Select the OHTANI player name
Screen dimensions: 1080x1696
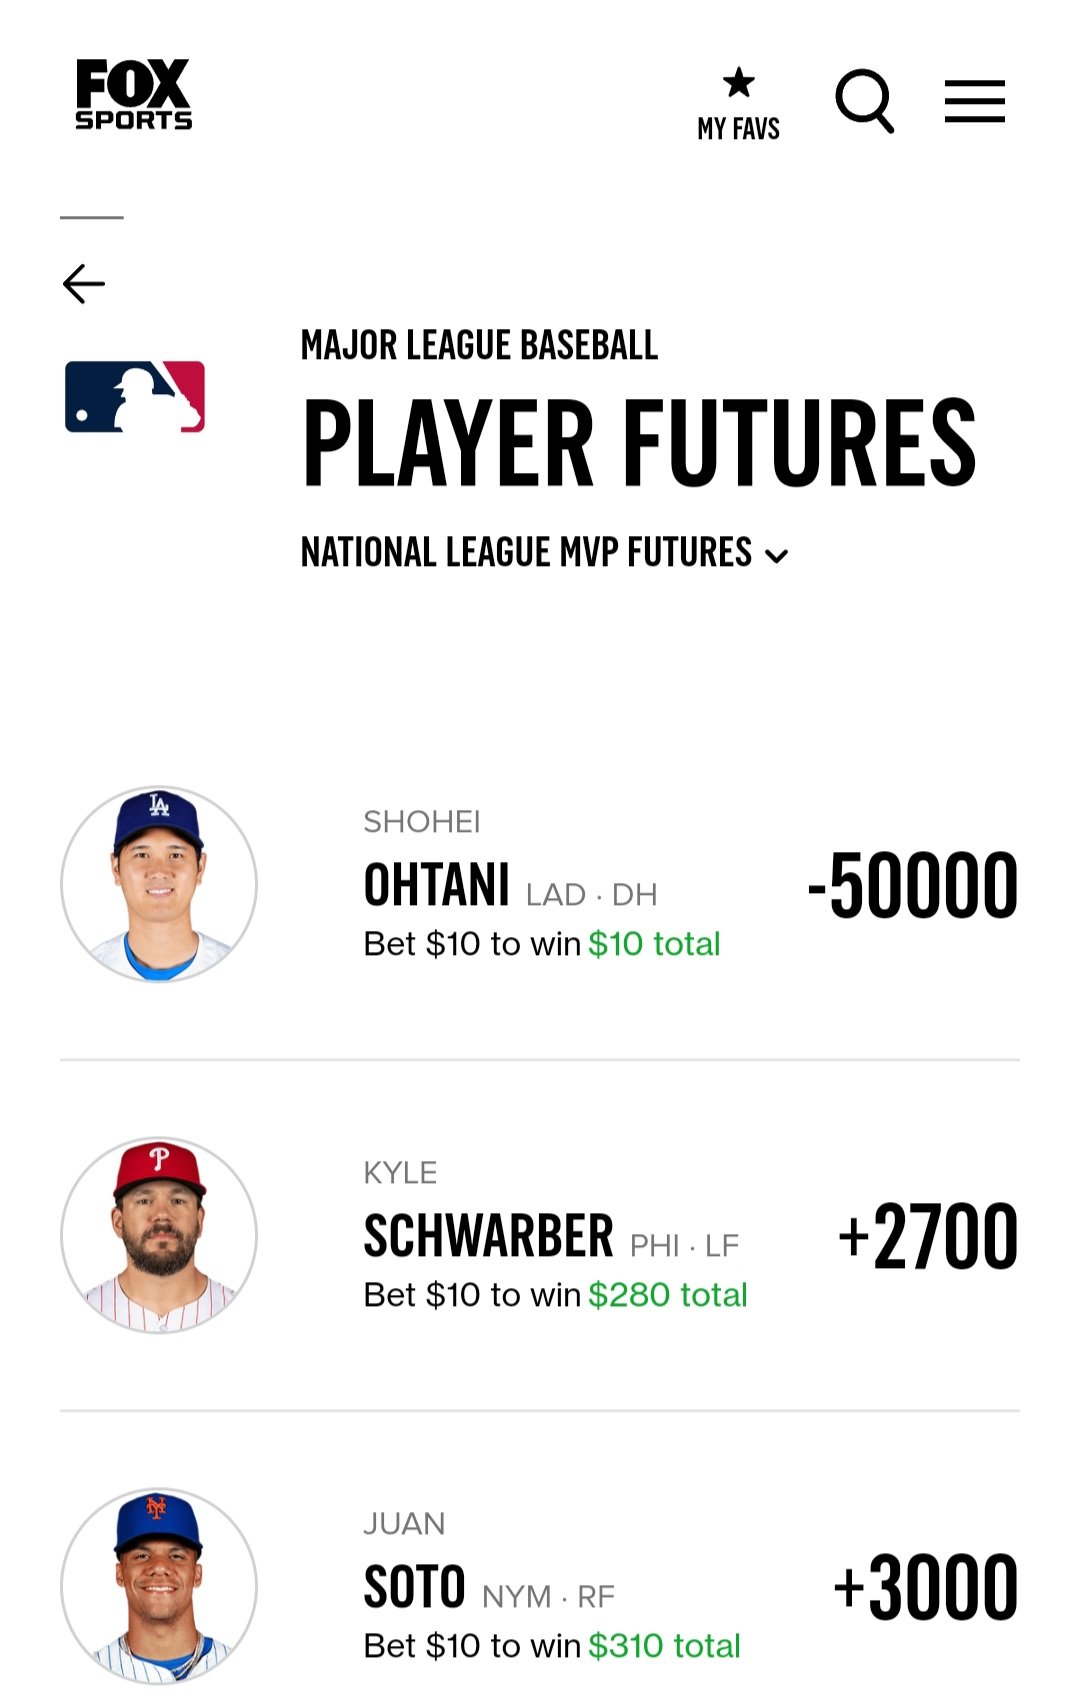coord(437,885)
